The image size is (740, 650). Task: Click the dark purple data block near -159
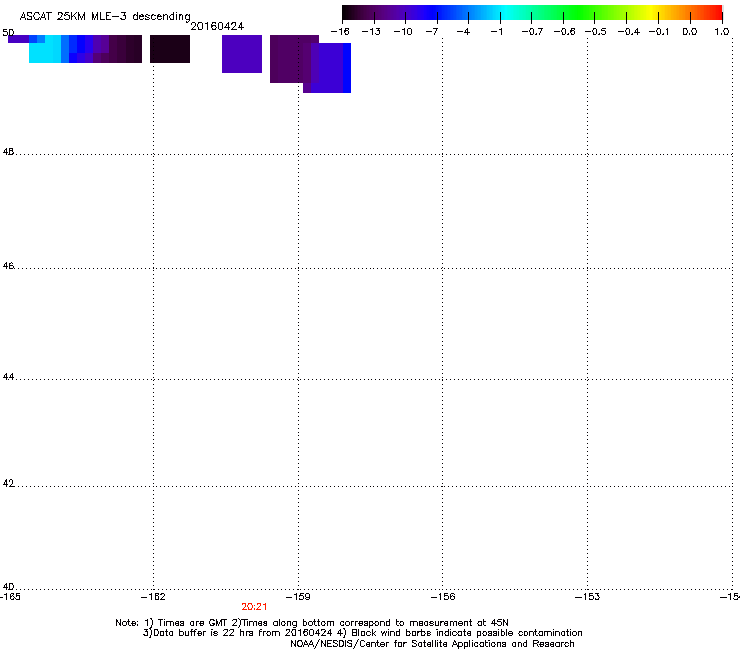coord(290,59)
